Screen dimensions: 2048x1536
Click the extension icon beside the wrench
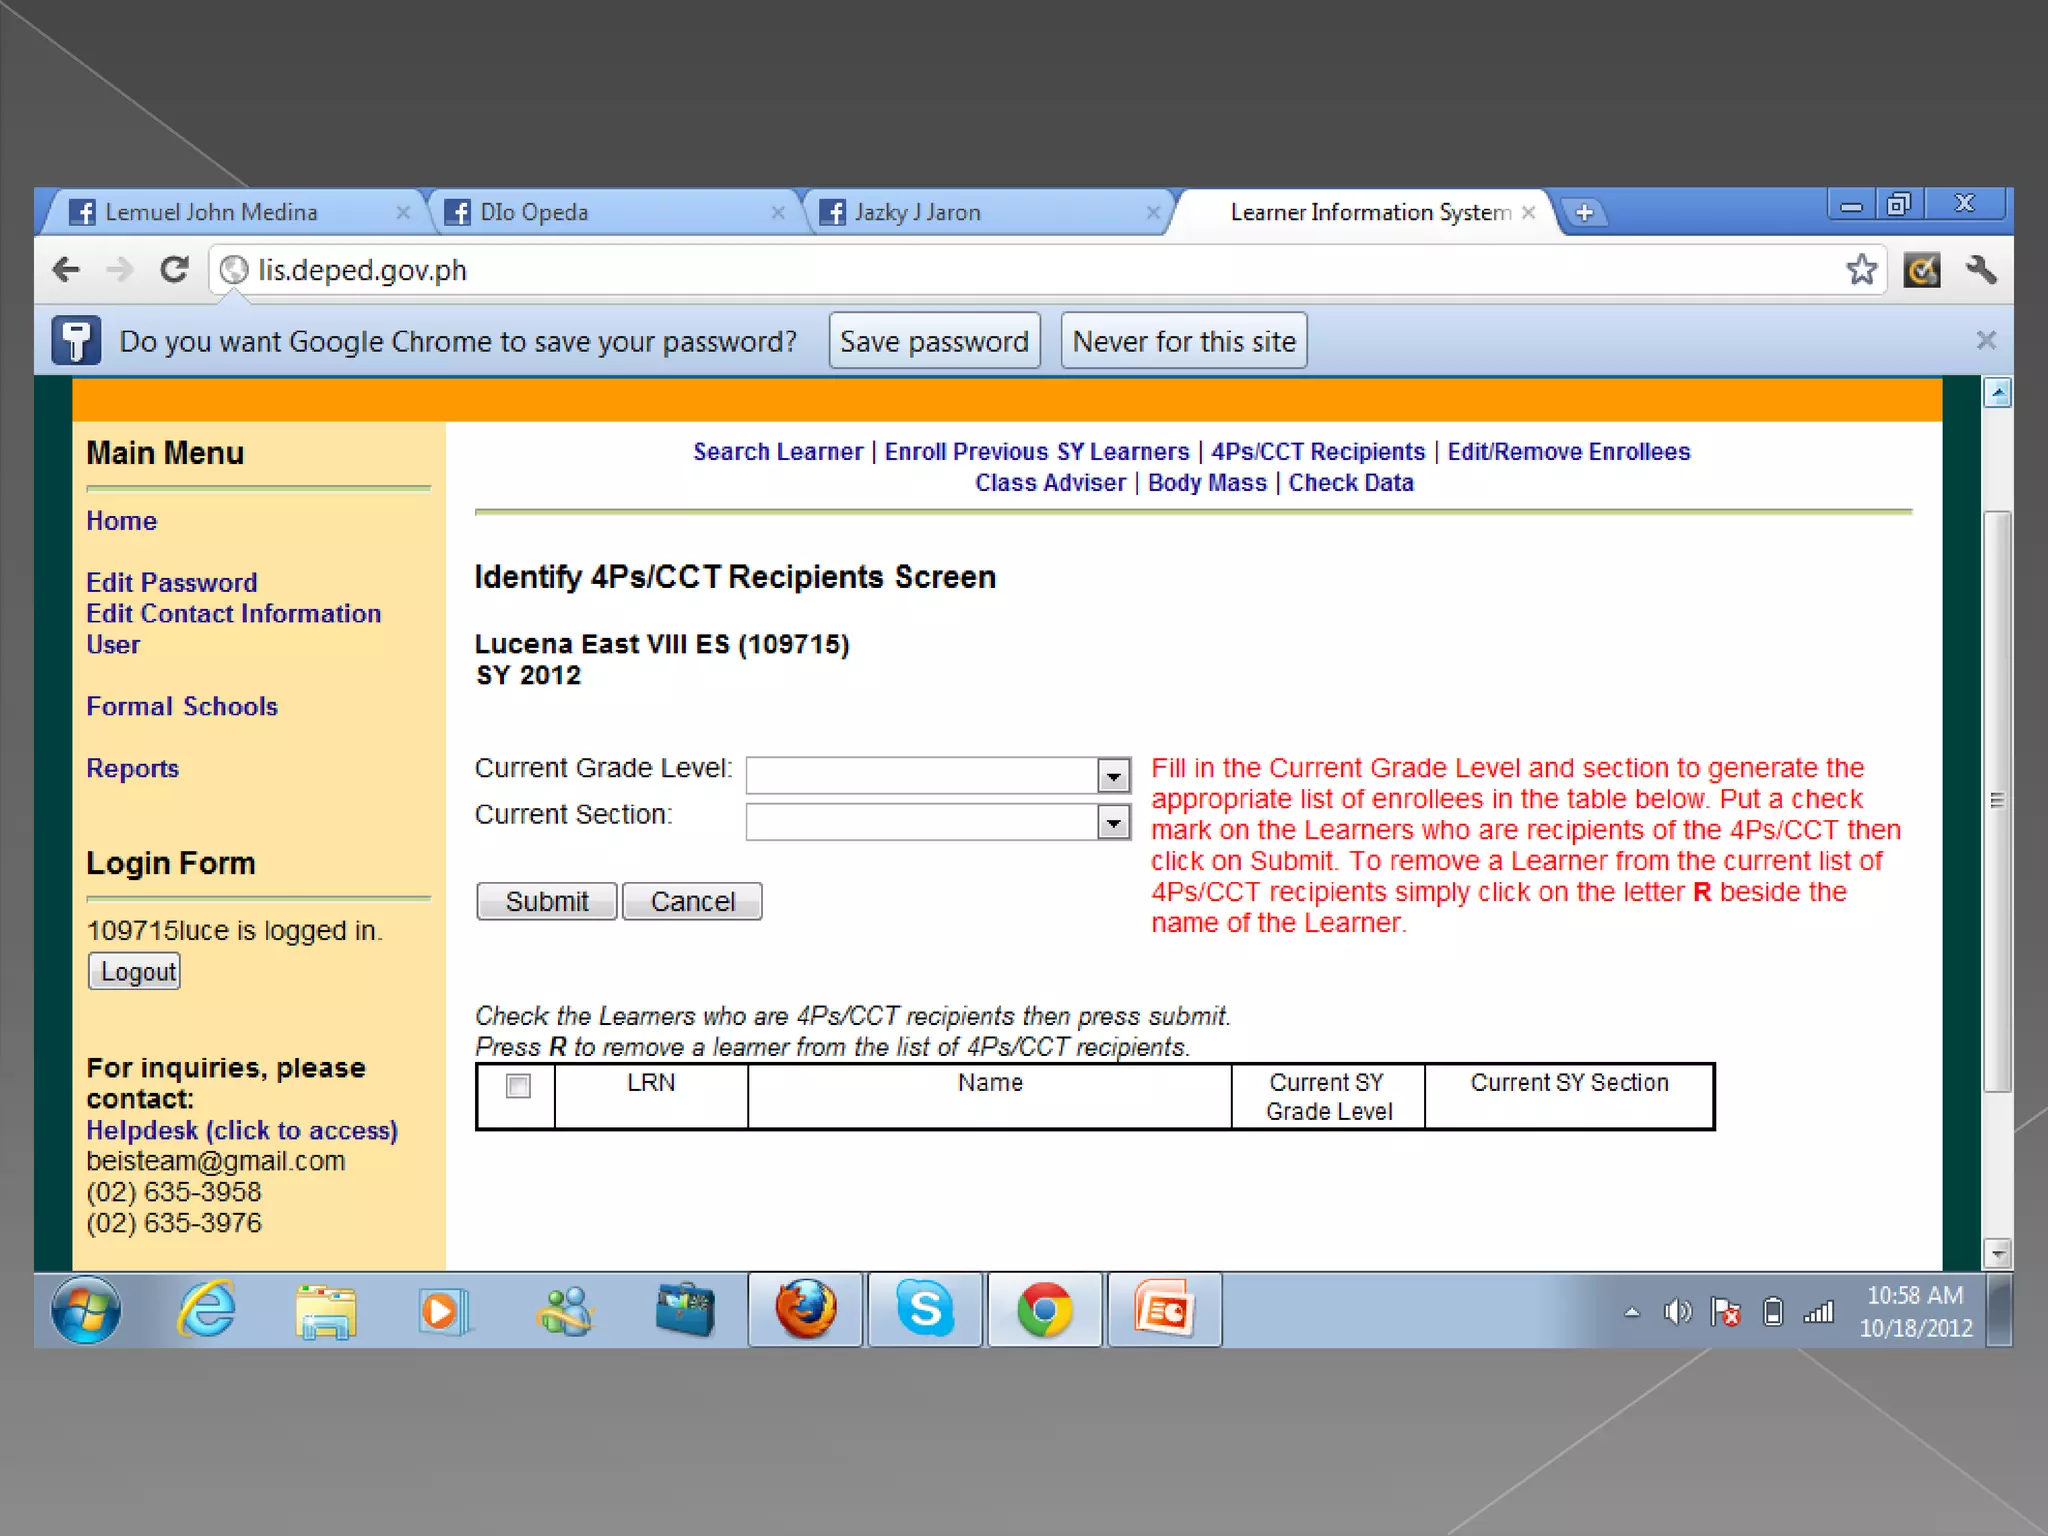(x=1921, y=270)
